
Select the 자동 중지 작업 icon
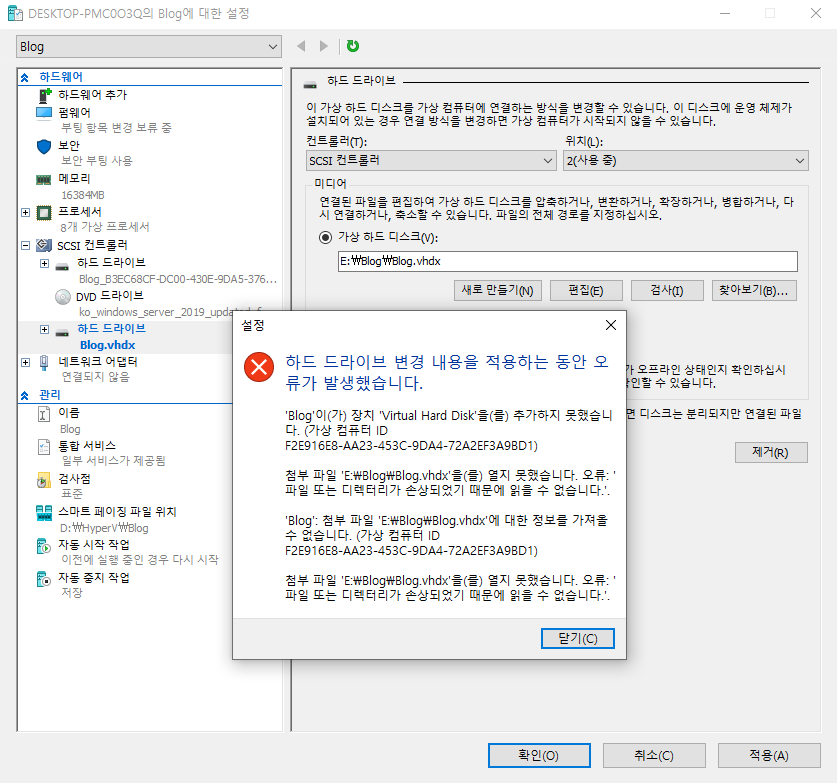point(44,579)
